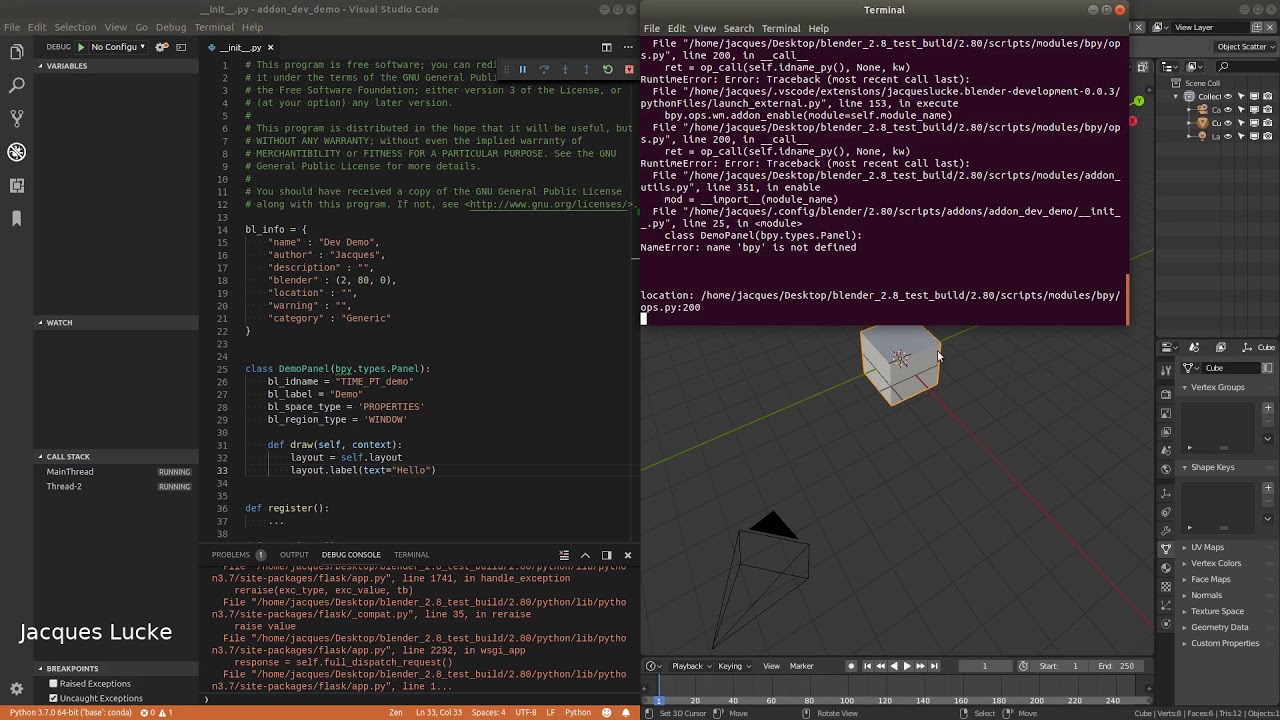Restart the debug session with the green icon
Image resolution: width=1280 pixels, height=720 pixels.
click(607, 69)
